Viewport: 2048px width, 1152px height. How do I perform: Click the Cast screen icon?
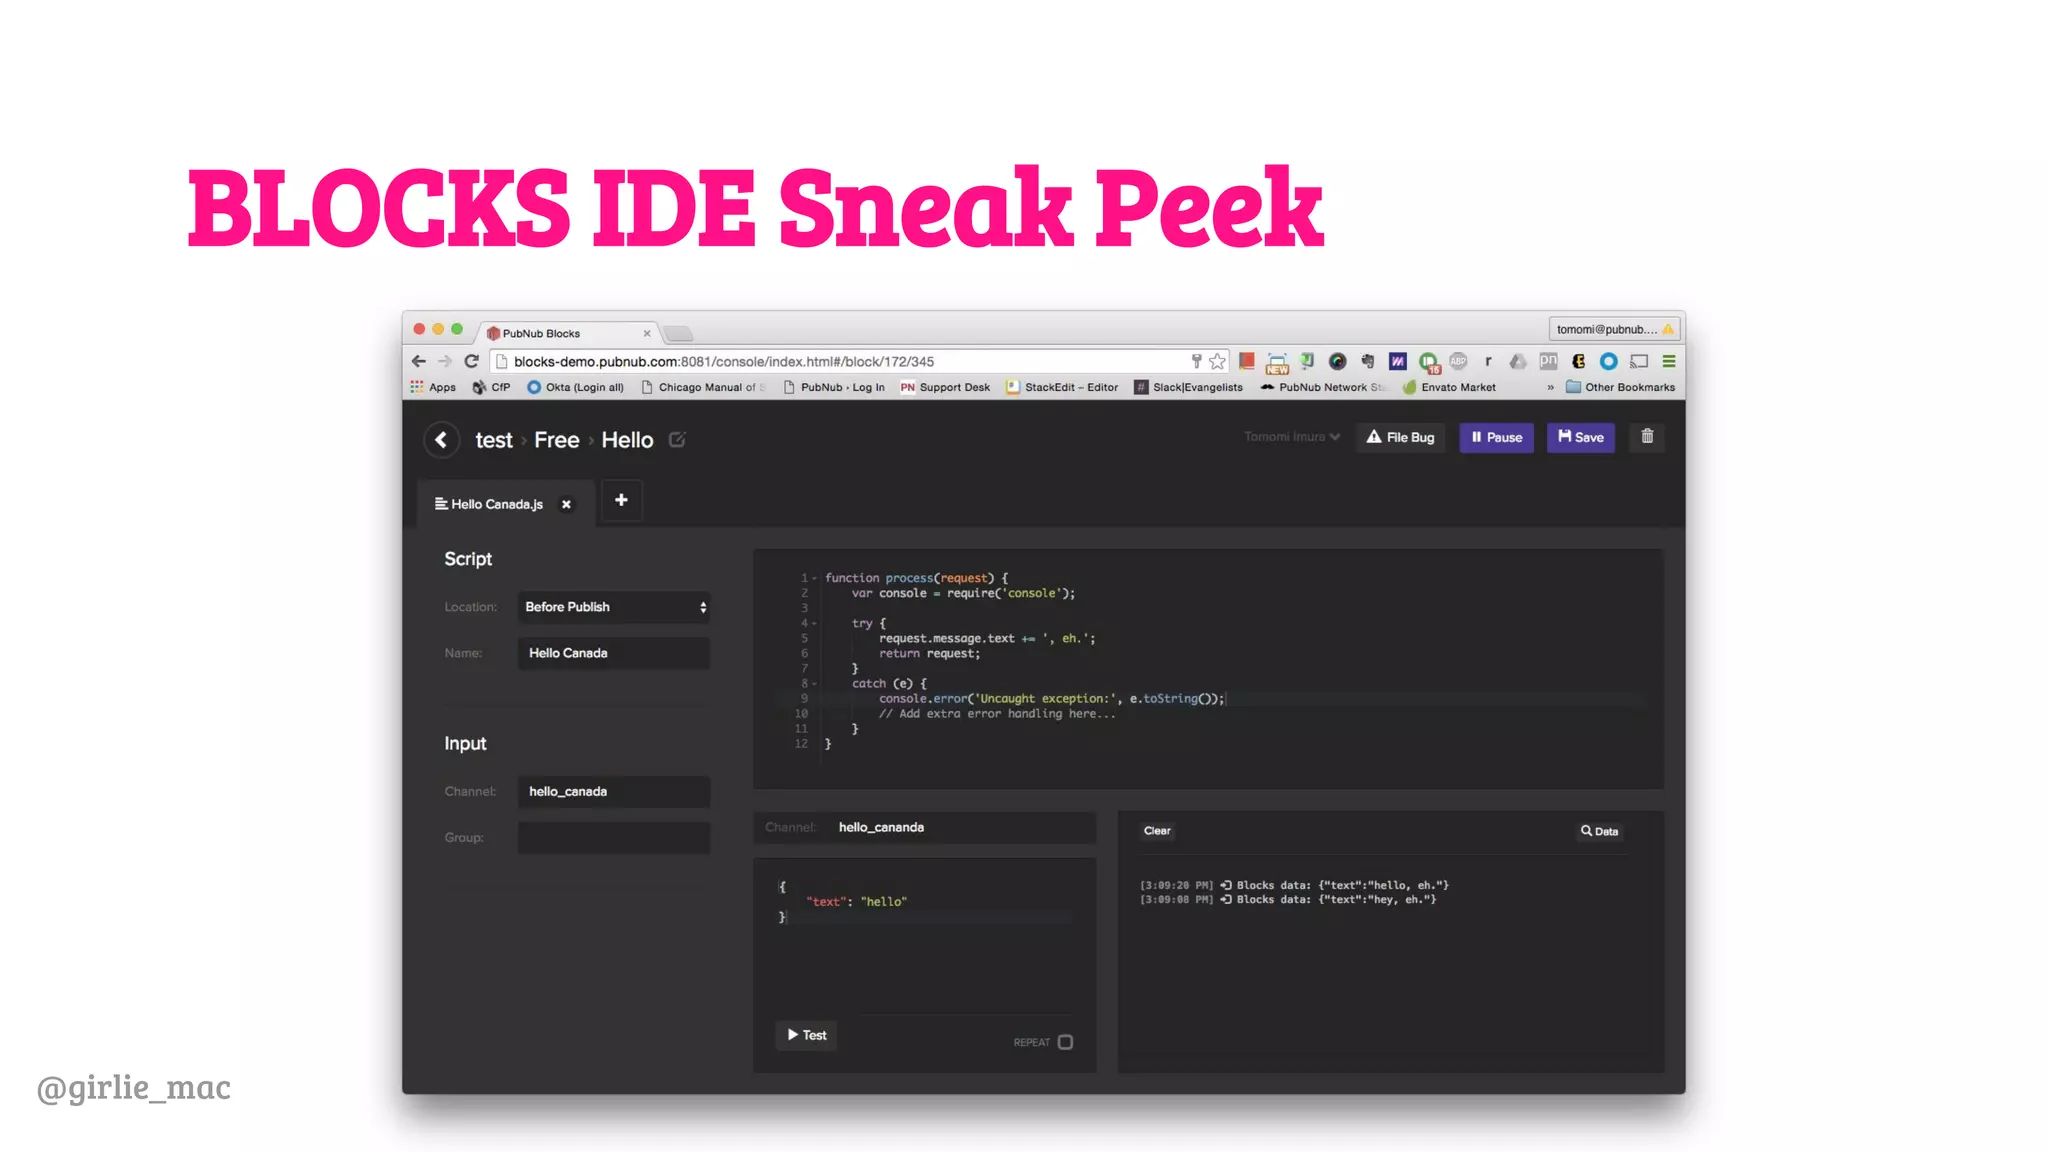pyautogui.click(x=1638, y=361)
